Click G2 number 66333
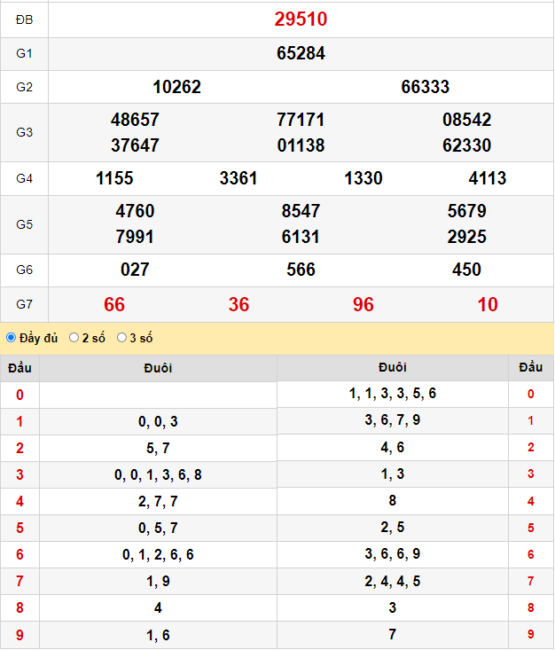Viewport: 555px width, 650px height. (x=425, y=87)
